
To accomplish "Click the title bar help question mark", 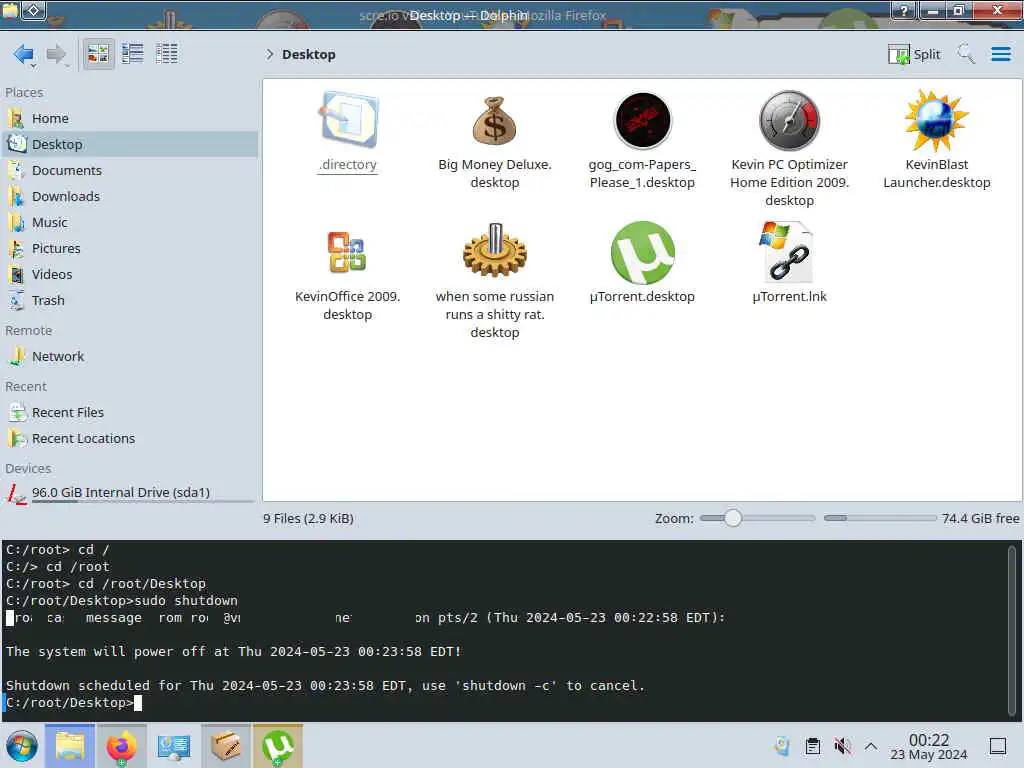I will [904, 10].
